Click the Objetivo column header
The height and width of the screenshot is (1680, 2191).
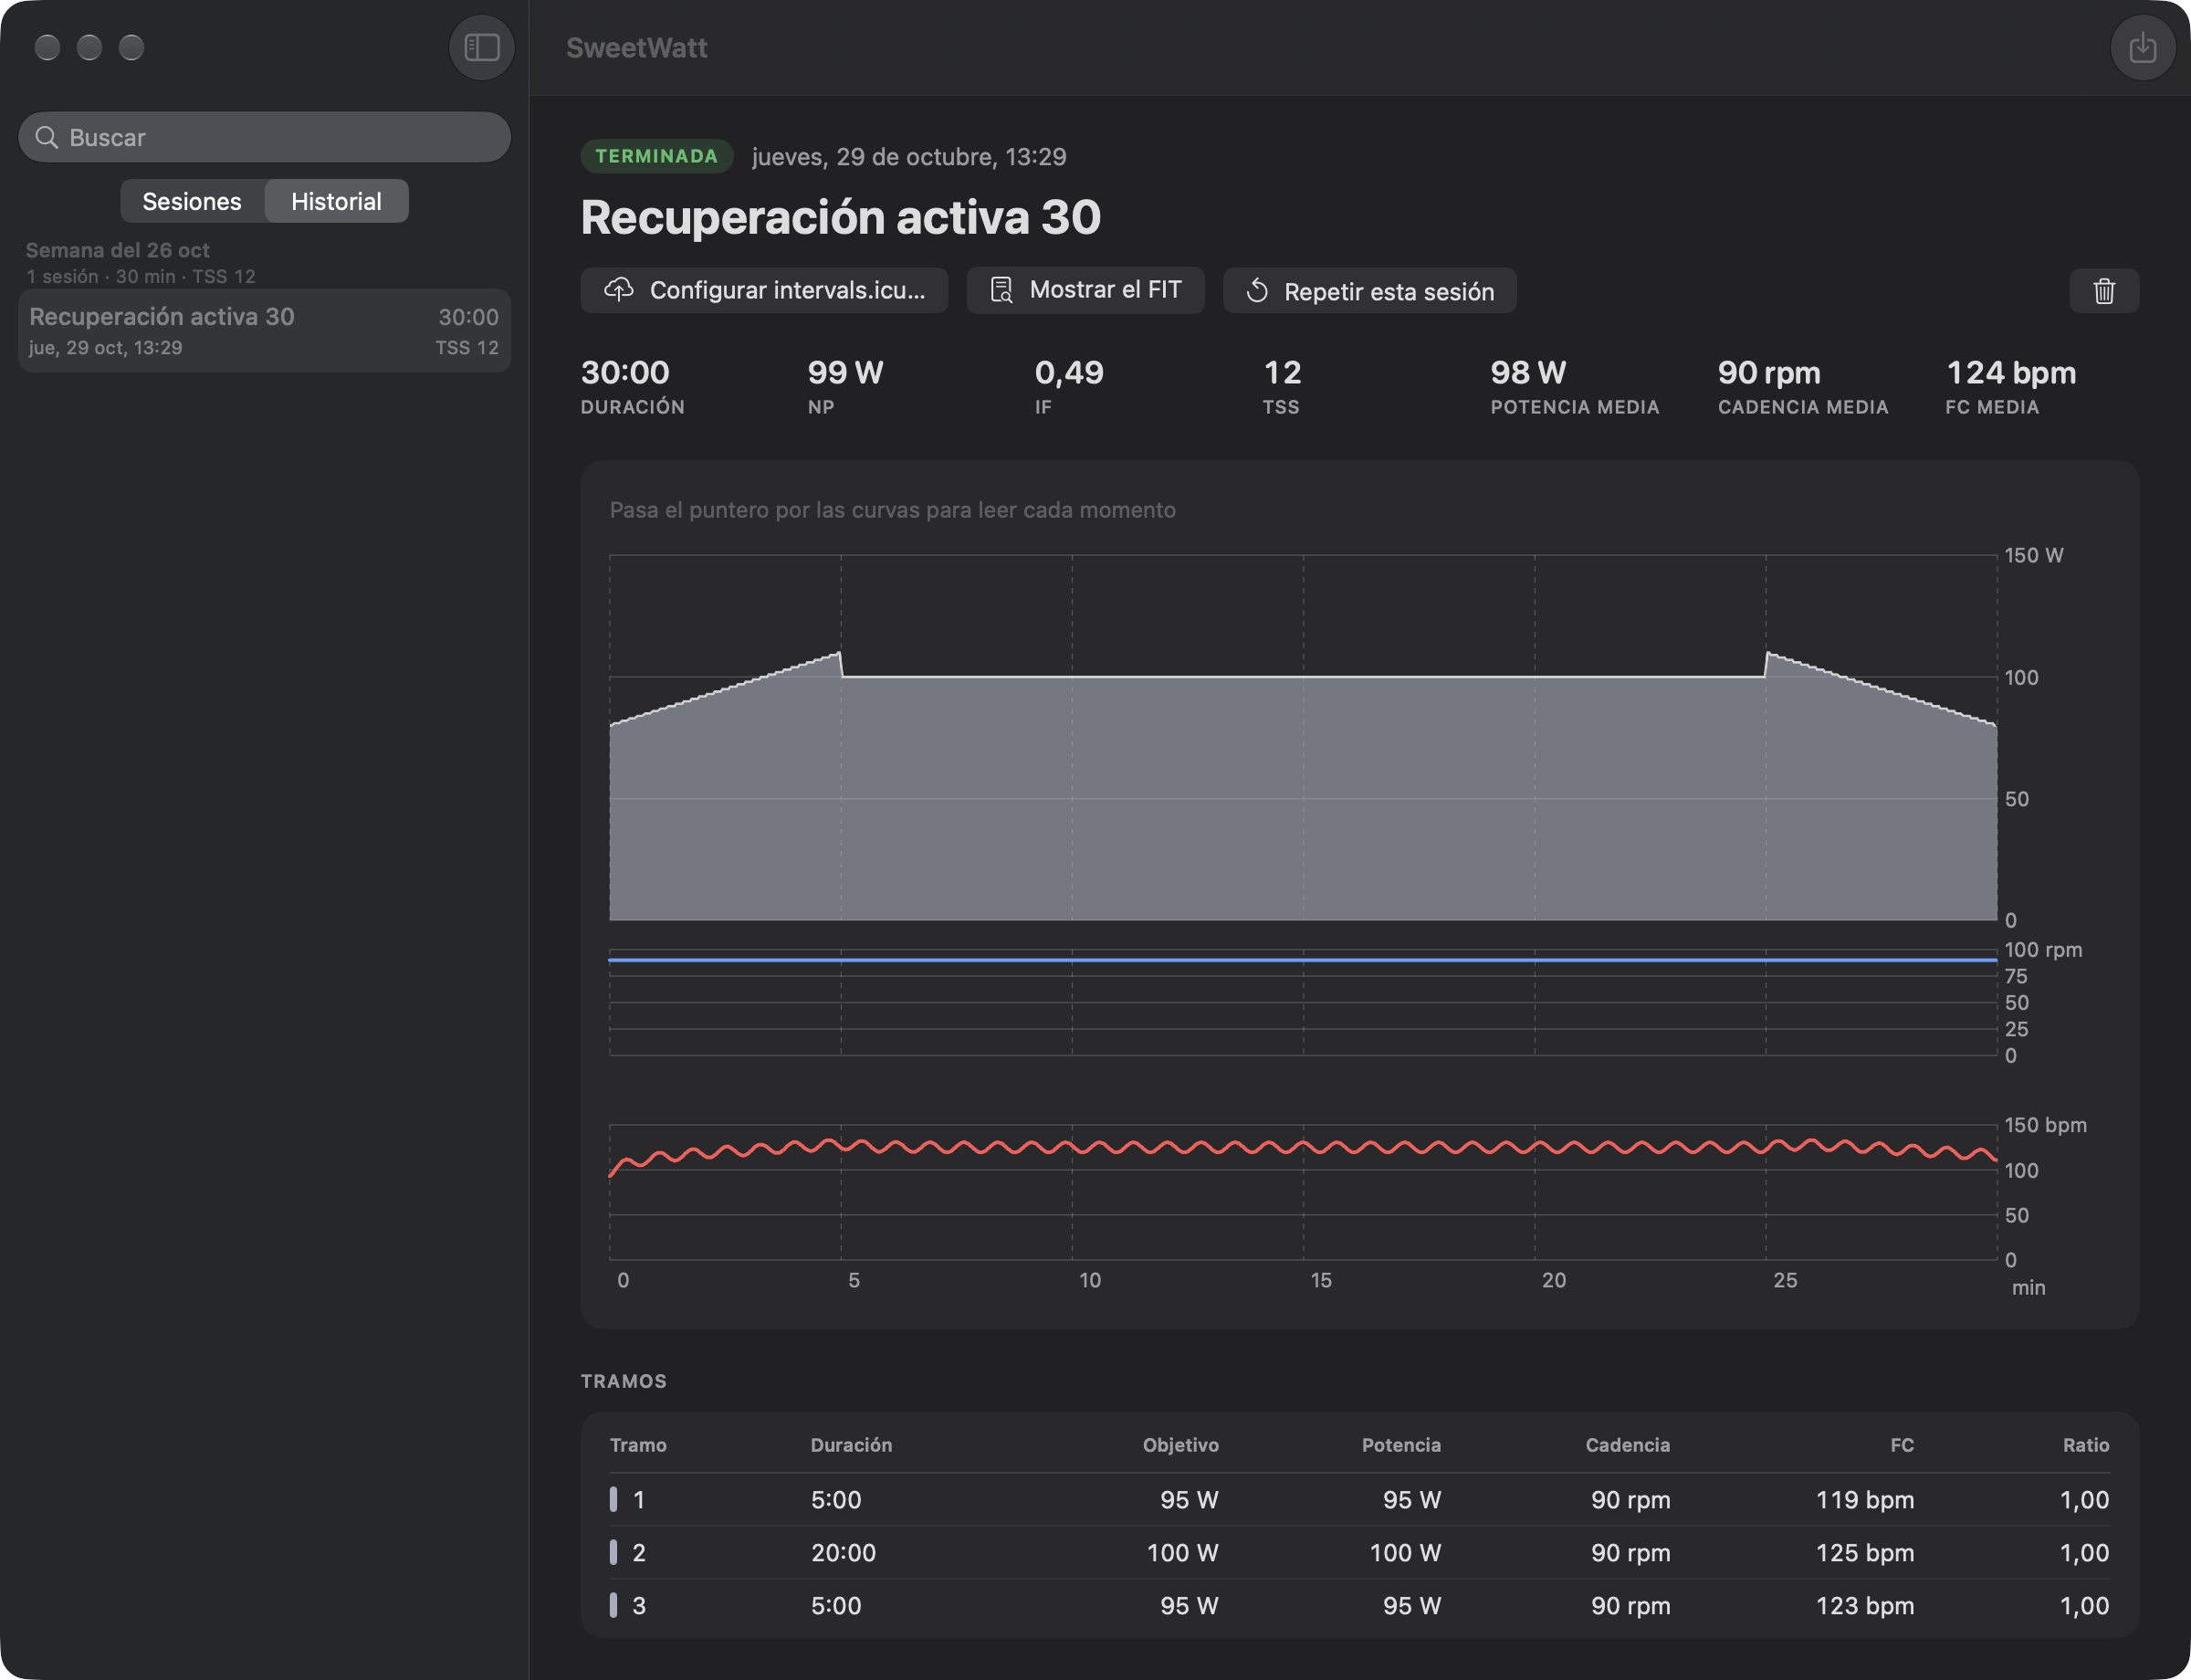pyautogui.click(x=1180, y=1445)
